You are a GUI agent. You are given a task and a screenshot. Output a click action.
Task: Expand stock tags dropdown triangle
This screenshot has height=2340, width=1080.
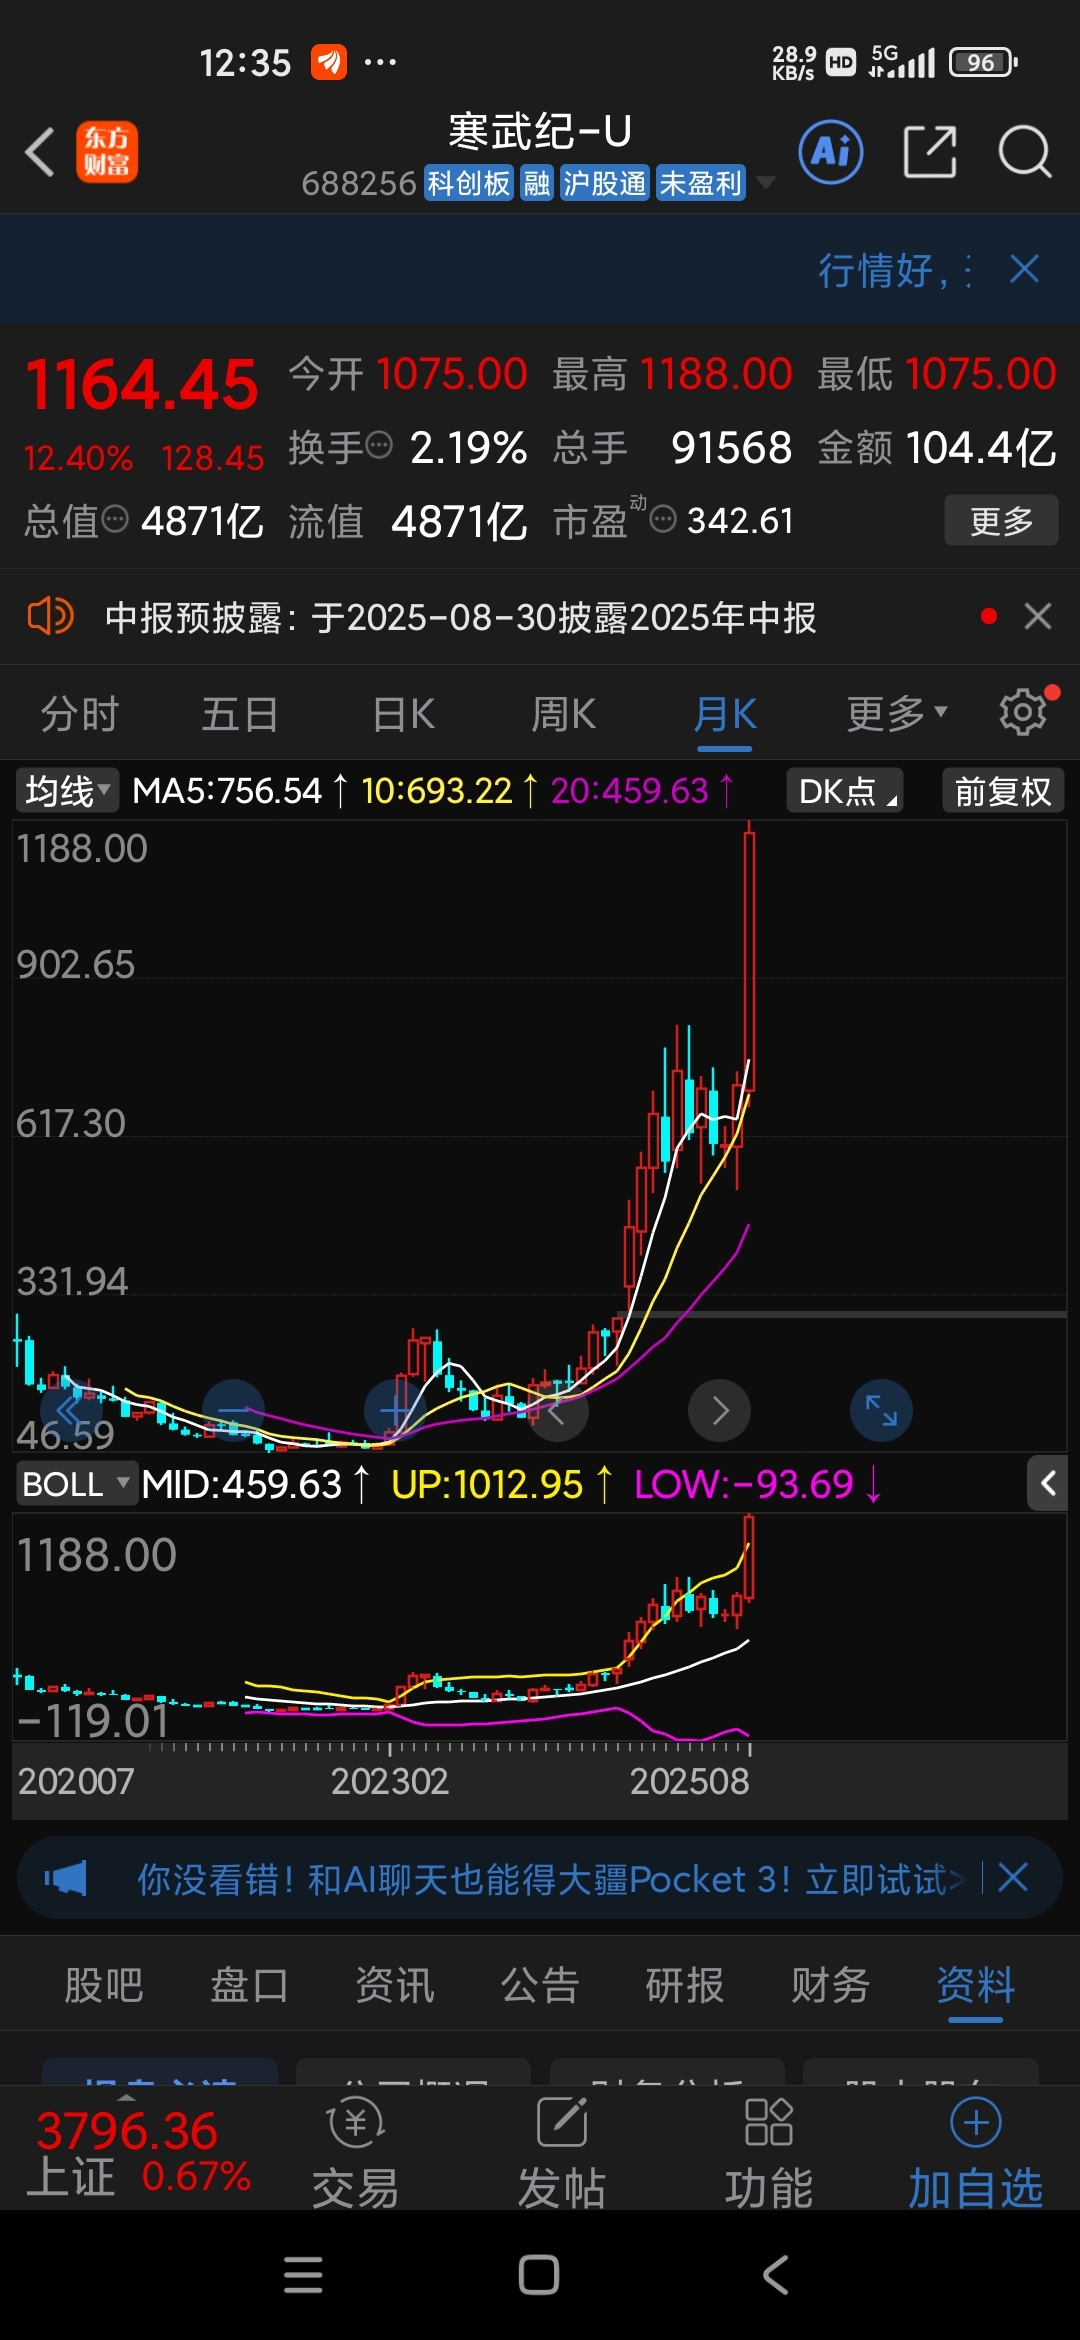[x=766, y=183]
